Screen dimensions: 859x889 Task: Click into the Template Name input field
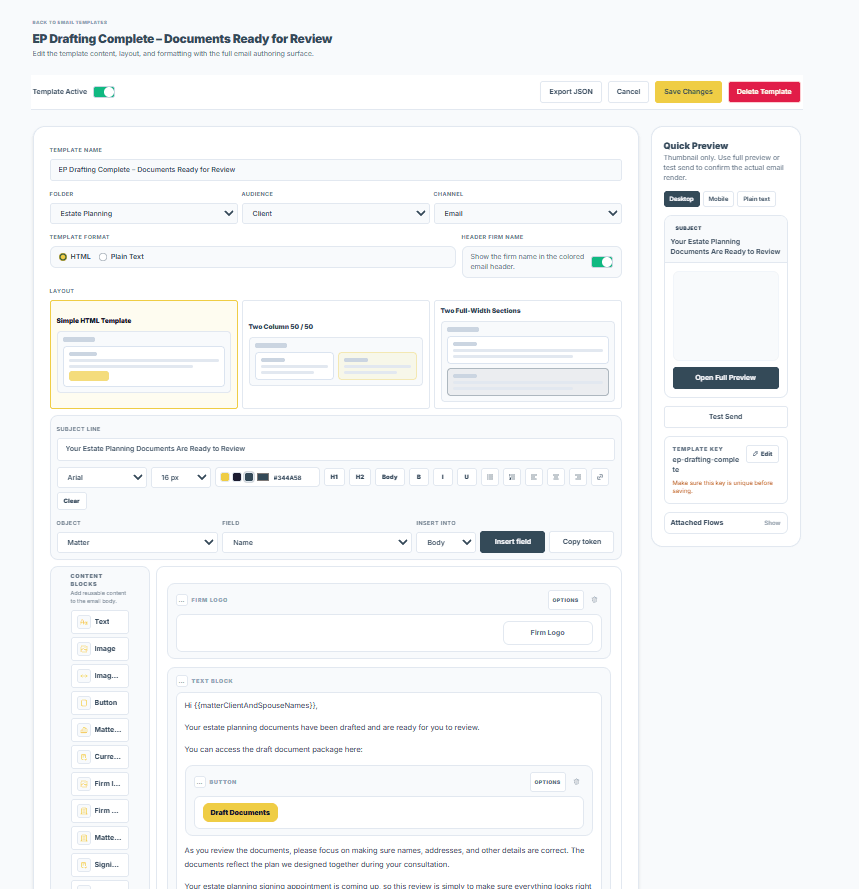pyautogui.click(x=336, y=170)
